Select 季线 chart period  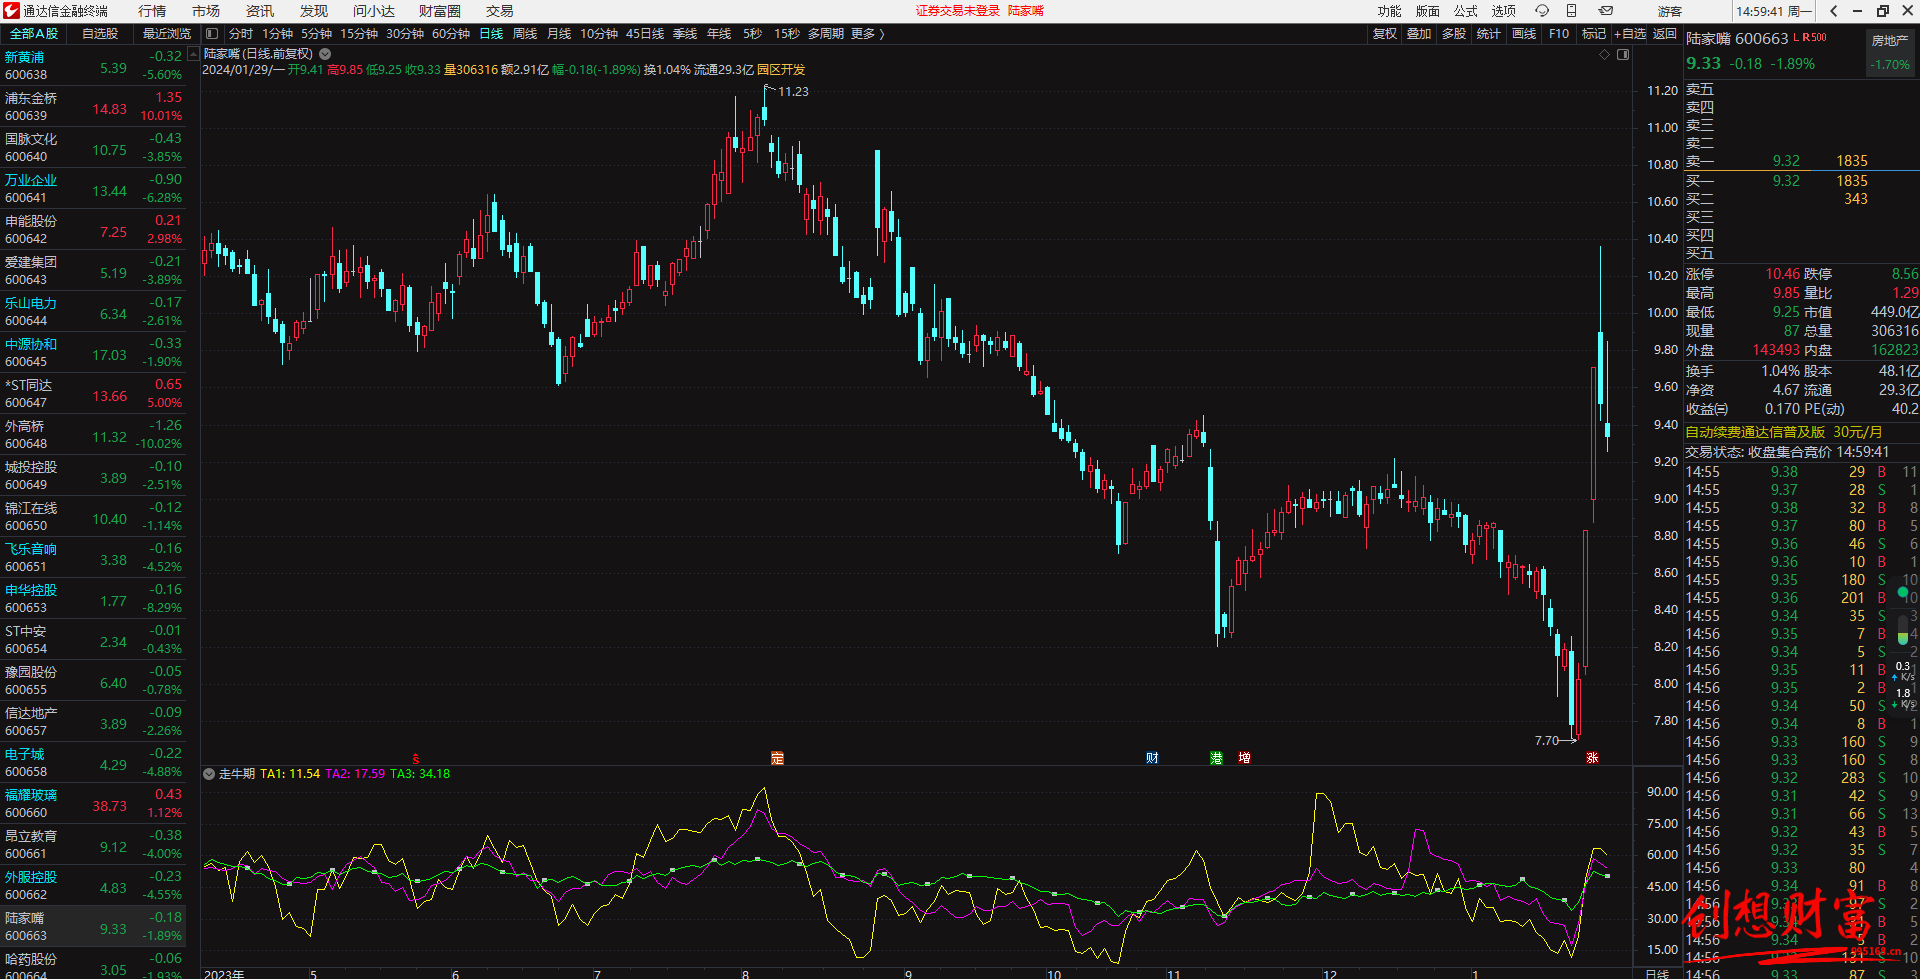pyautogui.click(x=685, y=34)
